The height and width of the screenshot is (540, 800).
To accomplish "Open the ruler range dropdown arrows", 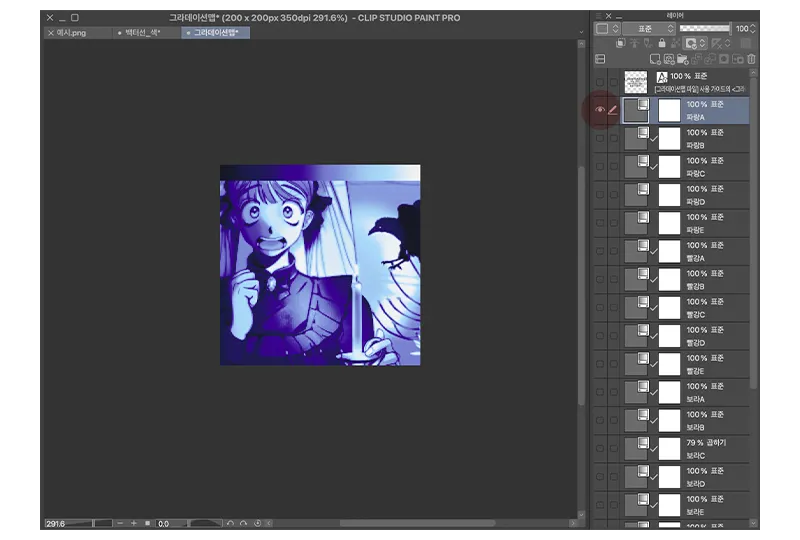I will point(728,43).
